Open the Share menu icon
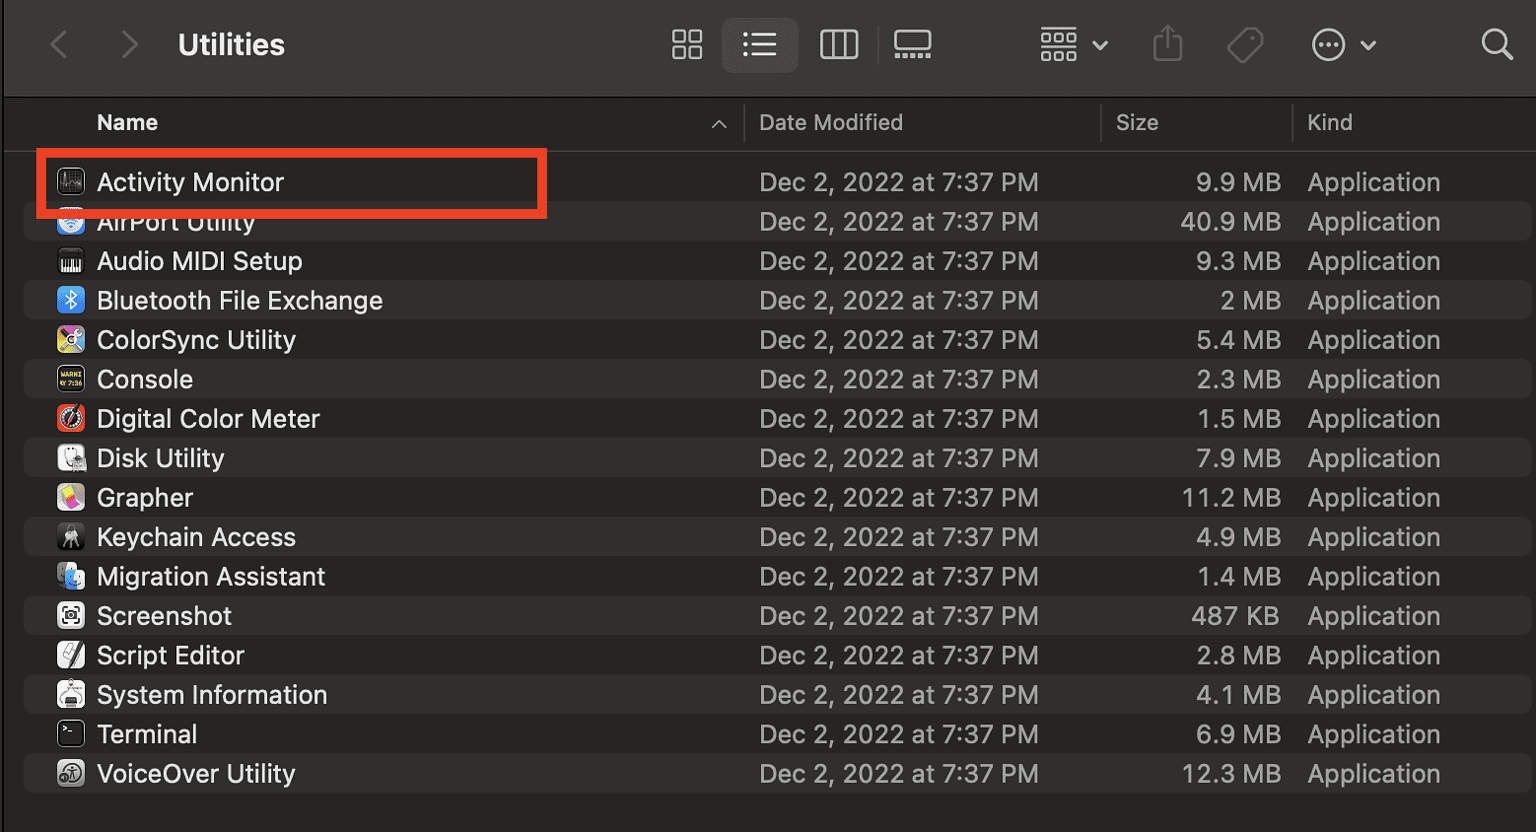1536x832 pixels. 1168,44
